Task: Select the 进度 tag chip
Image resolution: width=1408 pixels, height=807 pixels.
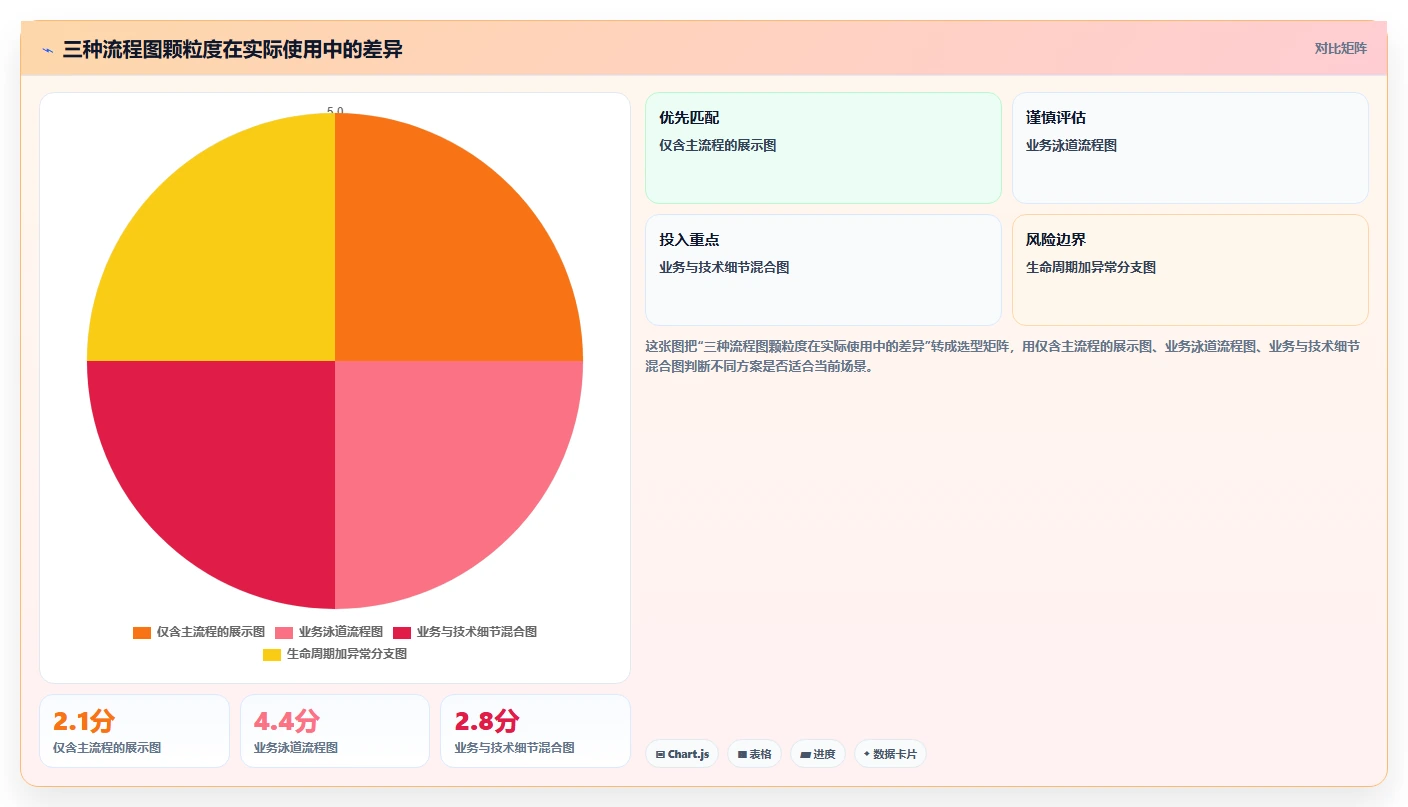Action: click(818, 754)
